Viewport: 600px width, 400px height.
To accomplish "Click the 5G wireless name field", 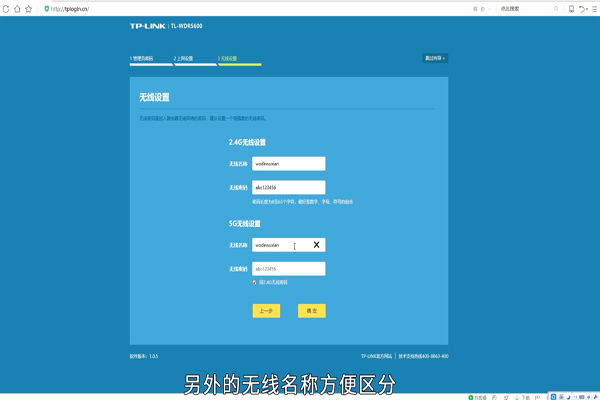I will [x=289, y=245].
